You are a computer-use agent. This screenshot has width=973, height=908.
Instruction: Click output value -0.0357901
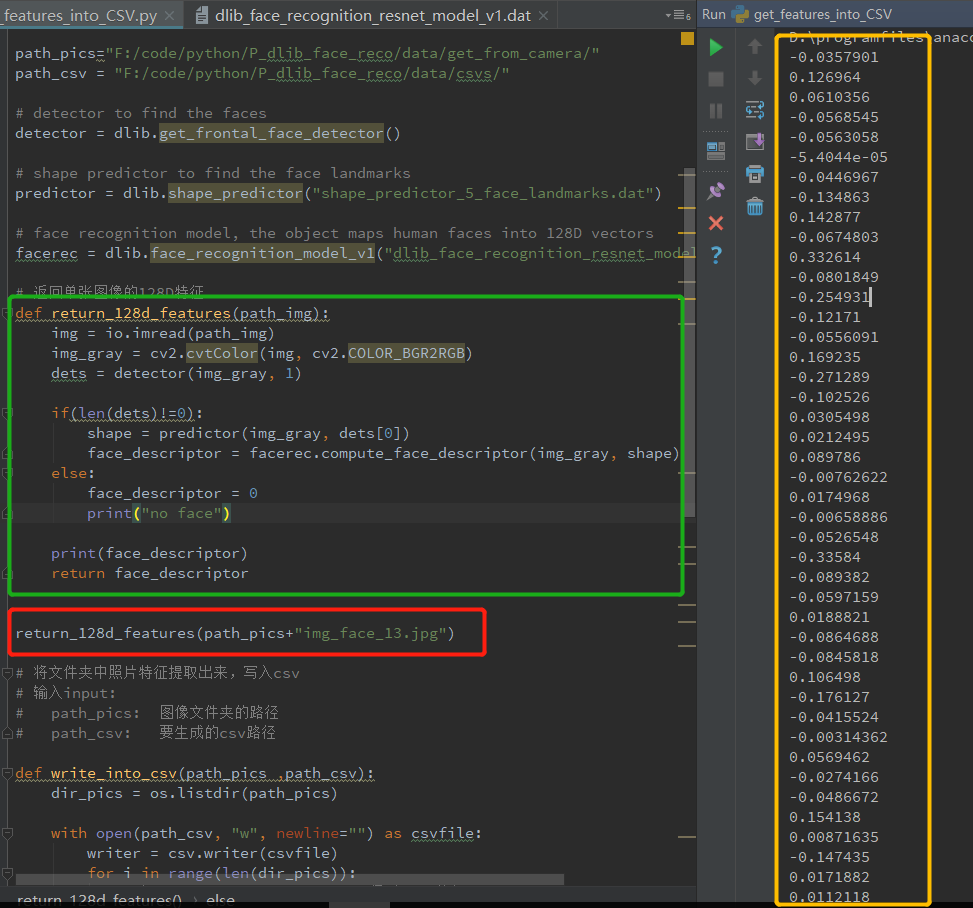pyautogui.click(x=833, y=58)
